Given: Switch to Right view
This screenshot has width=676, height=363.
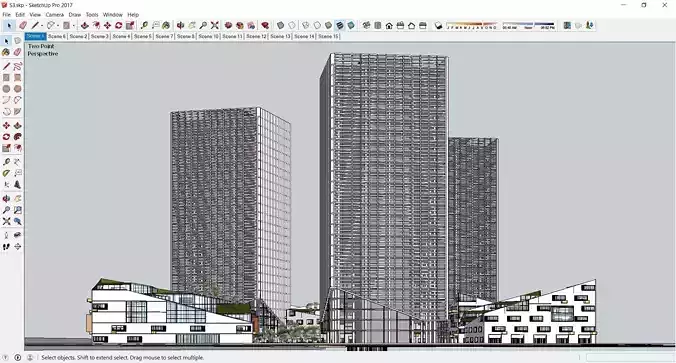Looking at the screenshot, I should pyautogui.click(x=400, y=25).
